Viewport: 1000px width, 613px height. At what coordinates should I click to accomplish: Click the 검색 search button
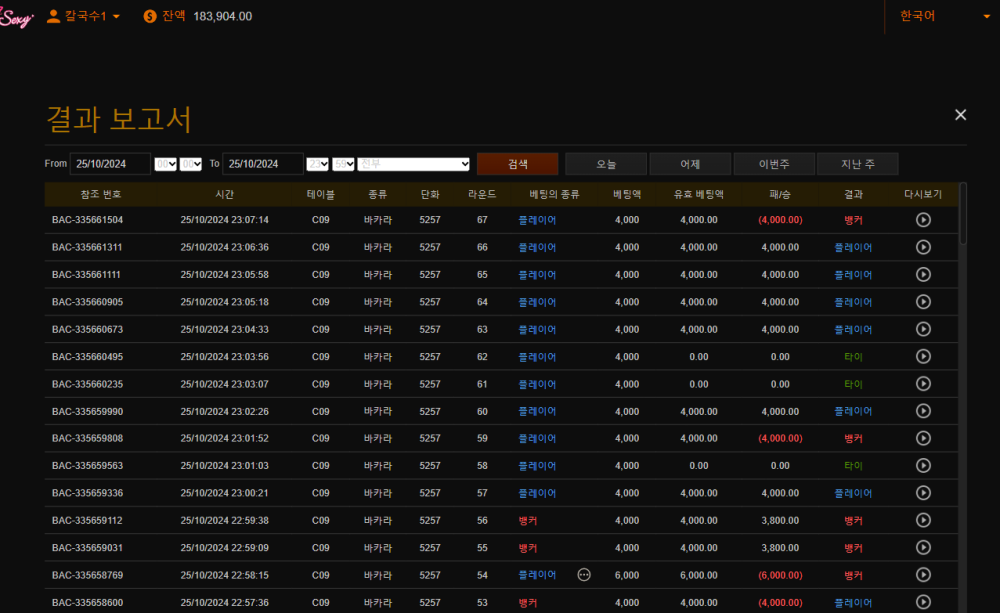click(517, 164)
